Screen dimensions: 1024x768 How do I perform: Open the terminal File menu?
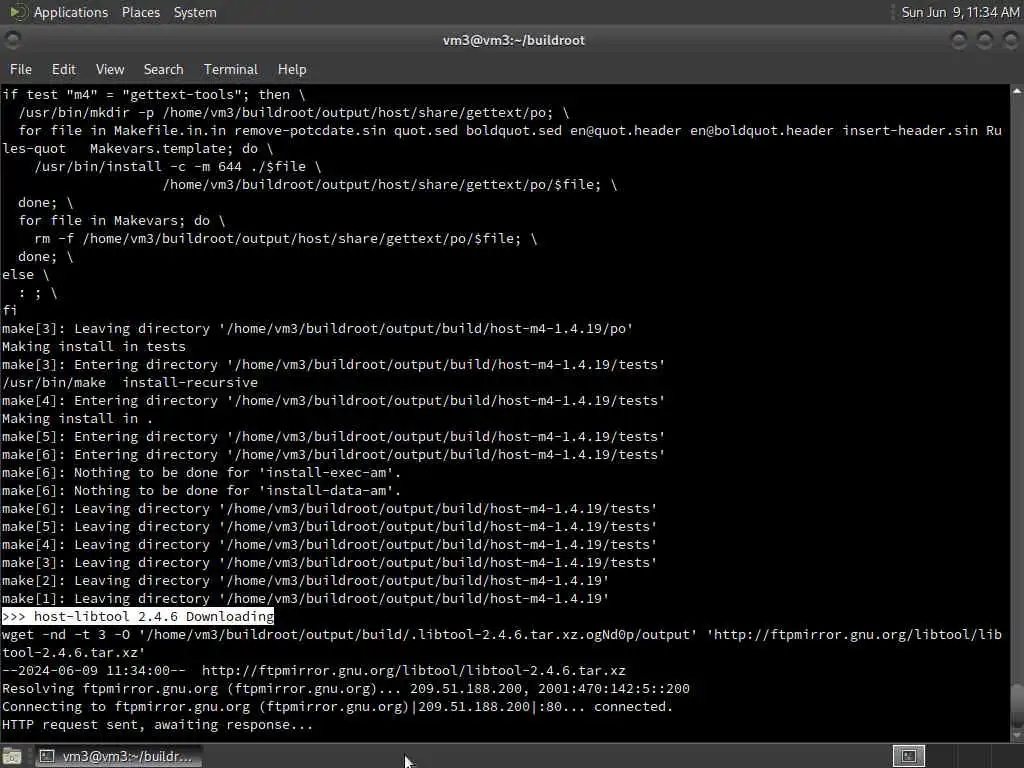pyautogui.click(x=20, y=69)
